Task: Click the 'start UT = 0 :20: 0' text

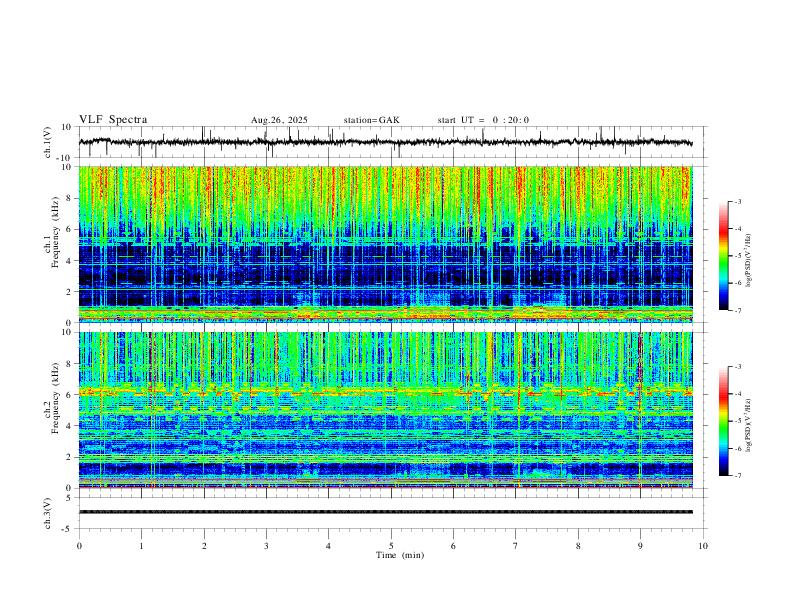Action: point(483,120)
